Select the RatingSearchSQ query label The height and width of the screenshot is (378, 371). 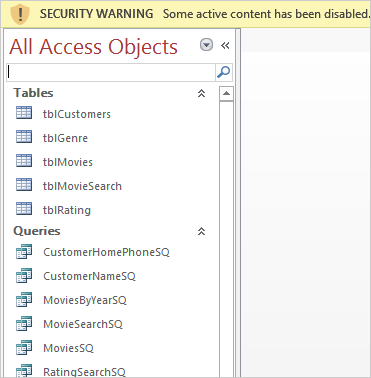(x=84, y=372)
